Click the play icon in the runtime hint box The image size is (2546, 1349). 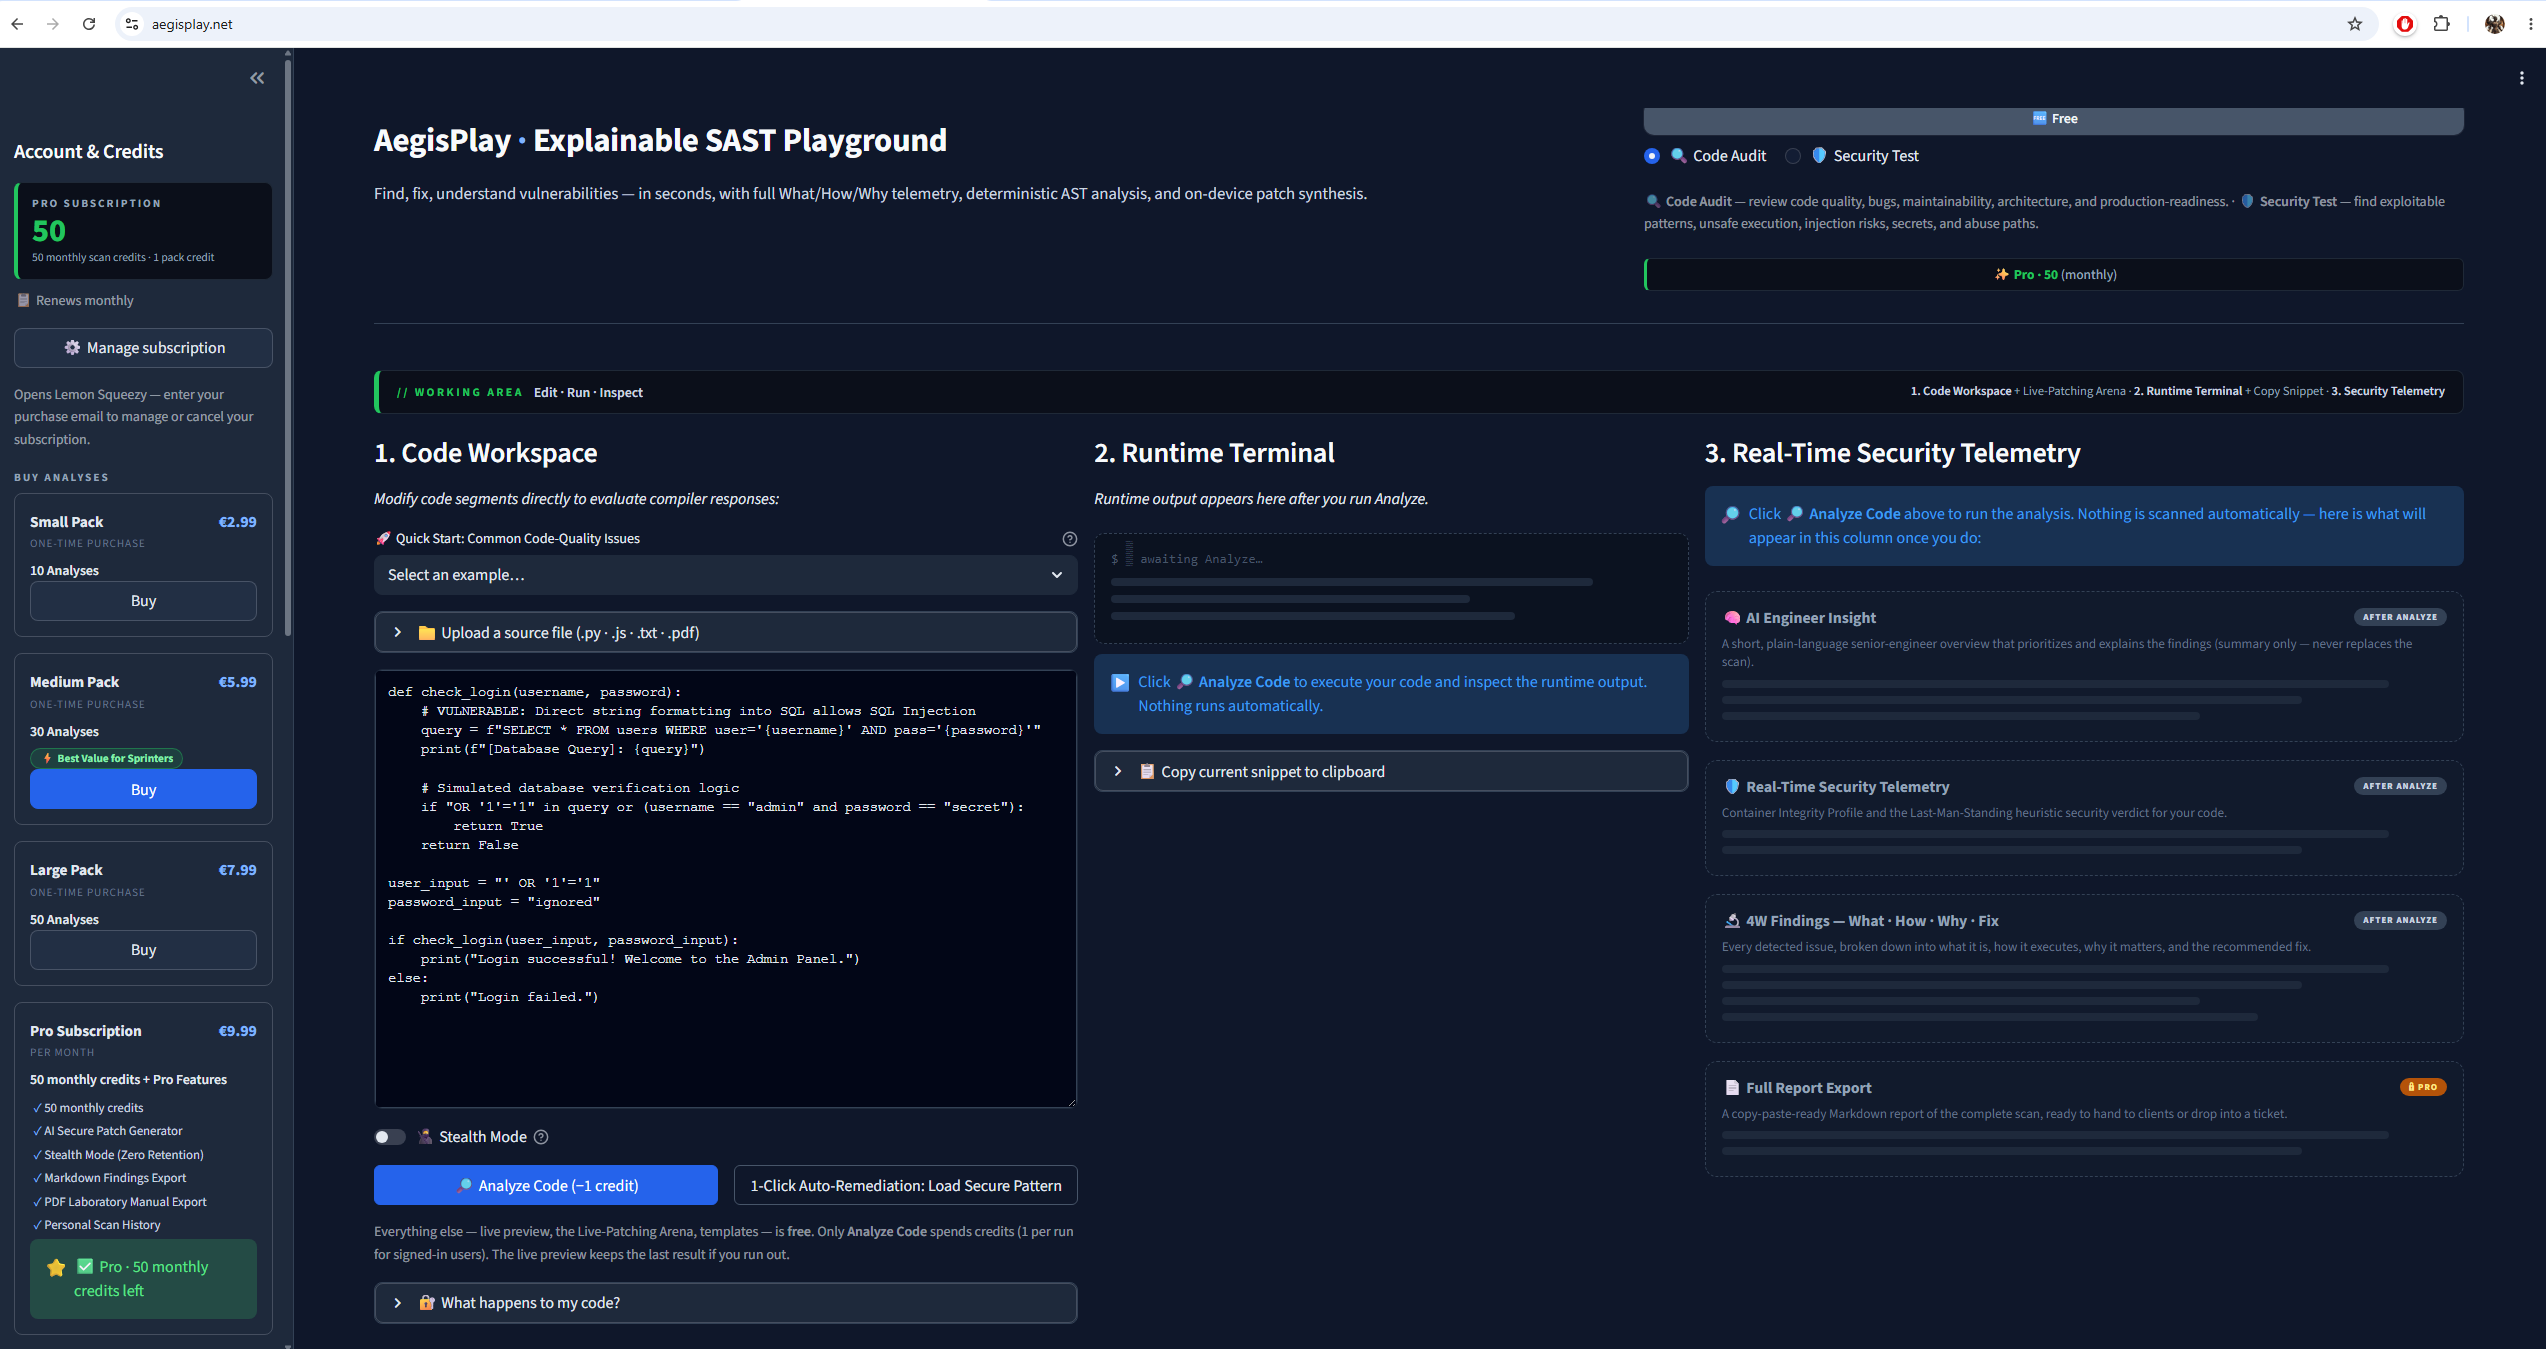point(1120,682)
